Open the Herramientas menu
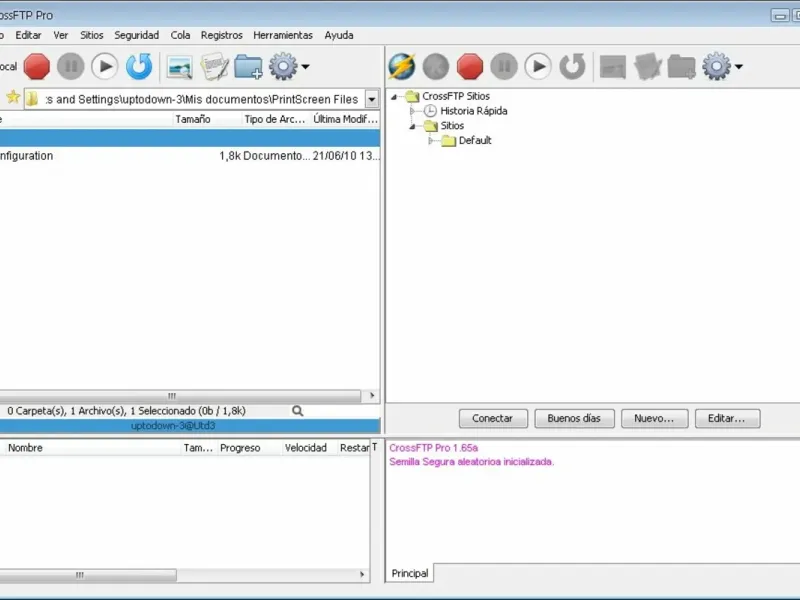 point(283,35)
